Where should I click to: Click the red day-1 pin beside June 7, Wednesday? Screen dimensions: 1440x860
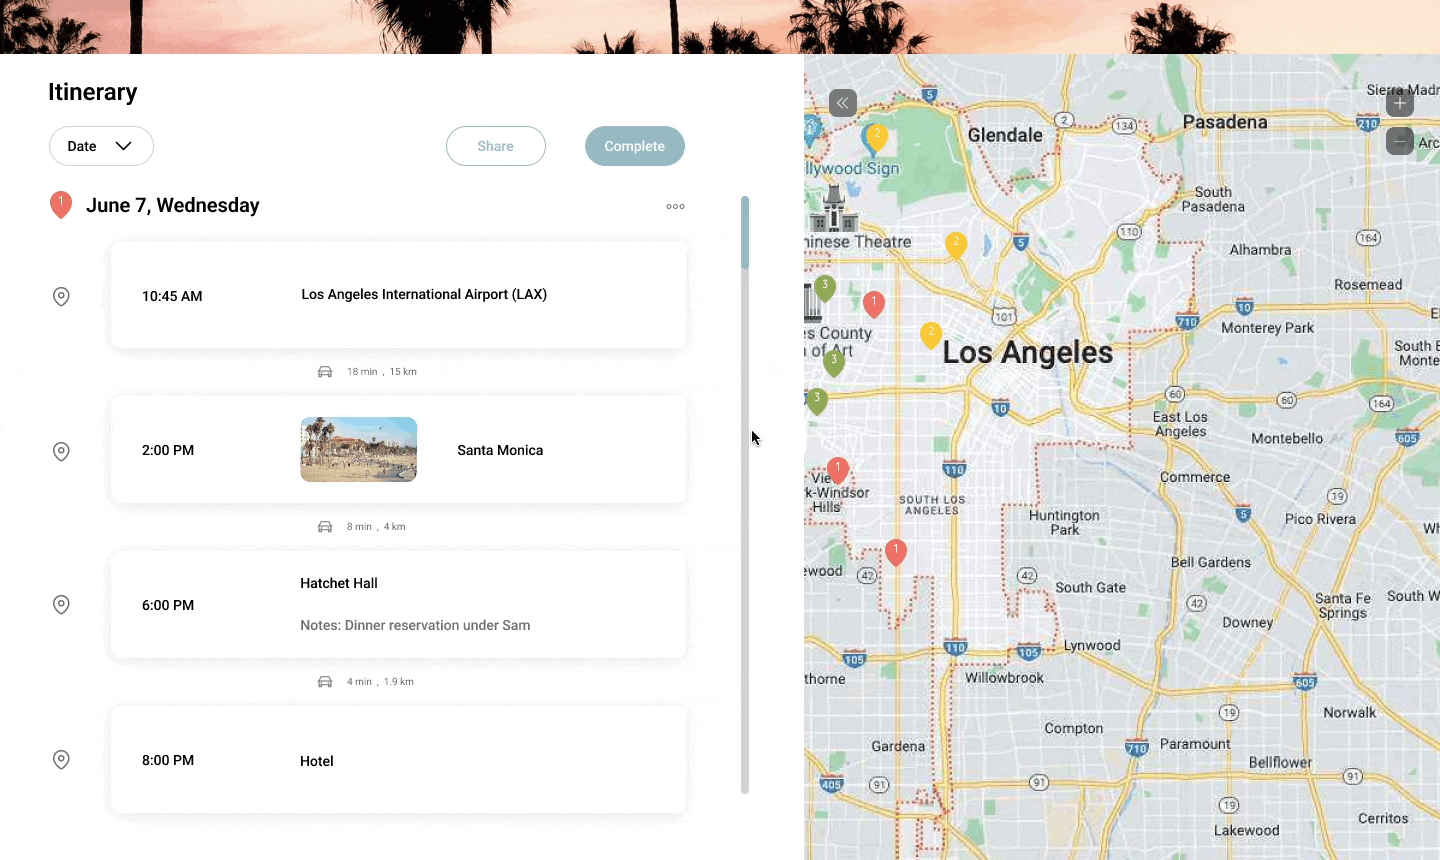pos(61,204)
